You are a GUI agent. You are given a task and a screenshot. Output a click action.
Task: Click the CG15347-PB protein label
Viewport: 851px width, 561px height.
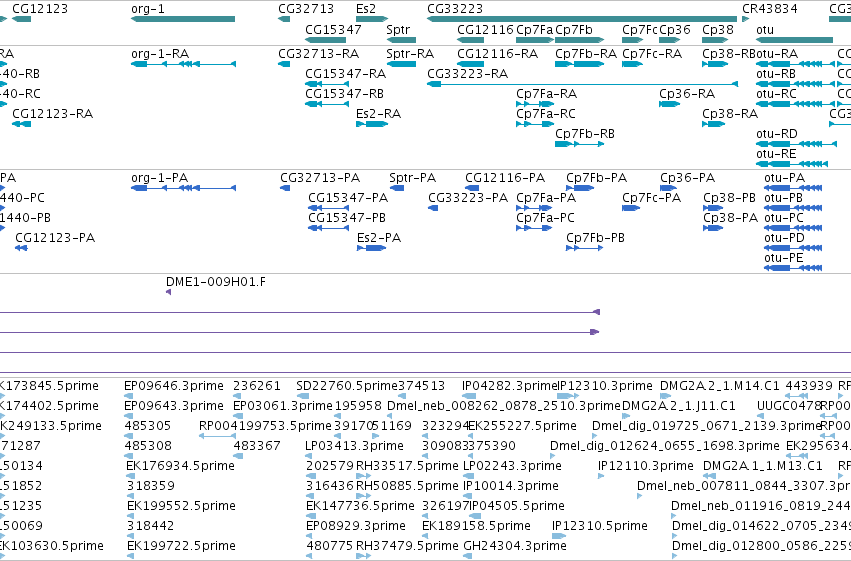click(347, 218)
